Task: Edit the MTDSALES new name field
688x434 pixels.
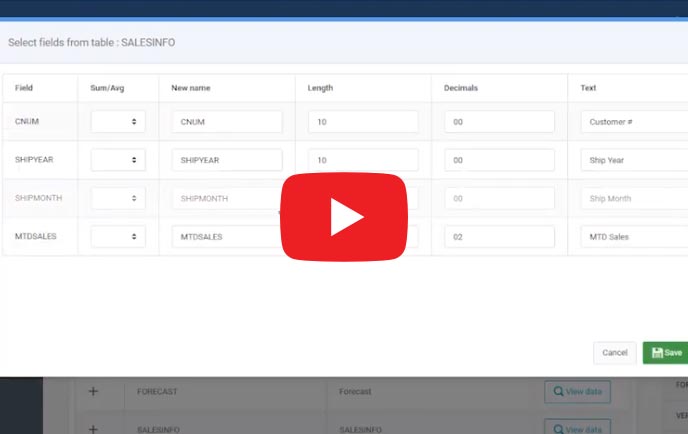Action: click(x=224, y=237)
